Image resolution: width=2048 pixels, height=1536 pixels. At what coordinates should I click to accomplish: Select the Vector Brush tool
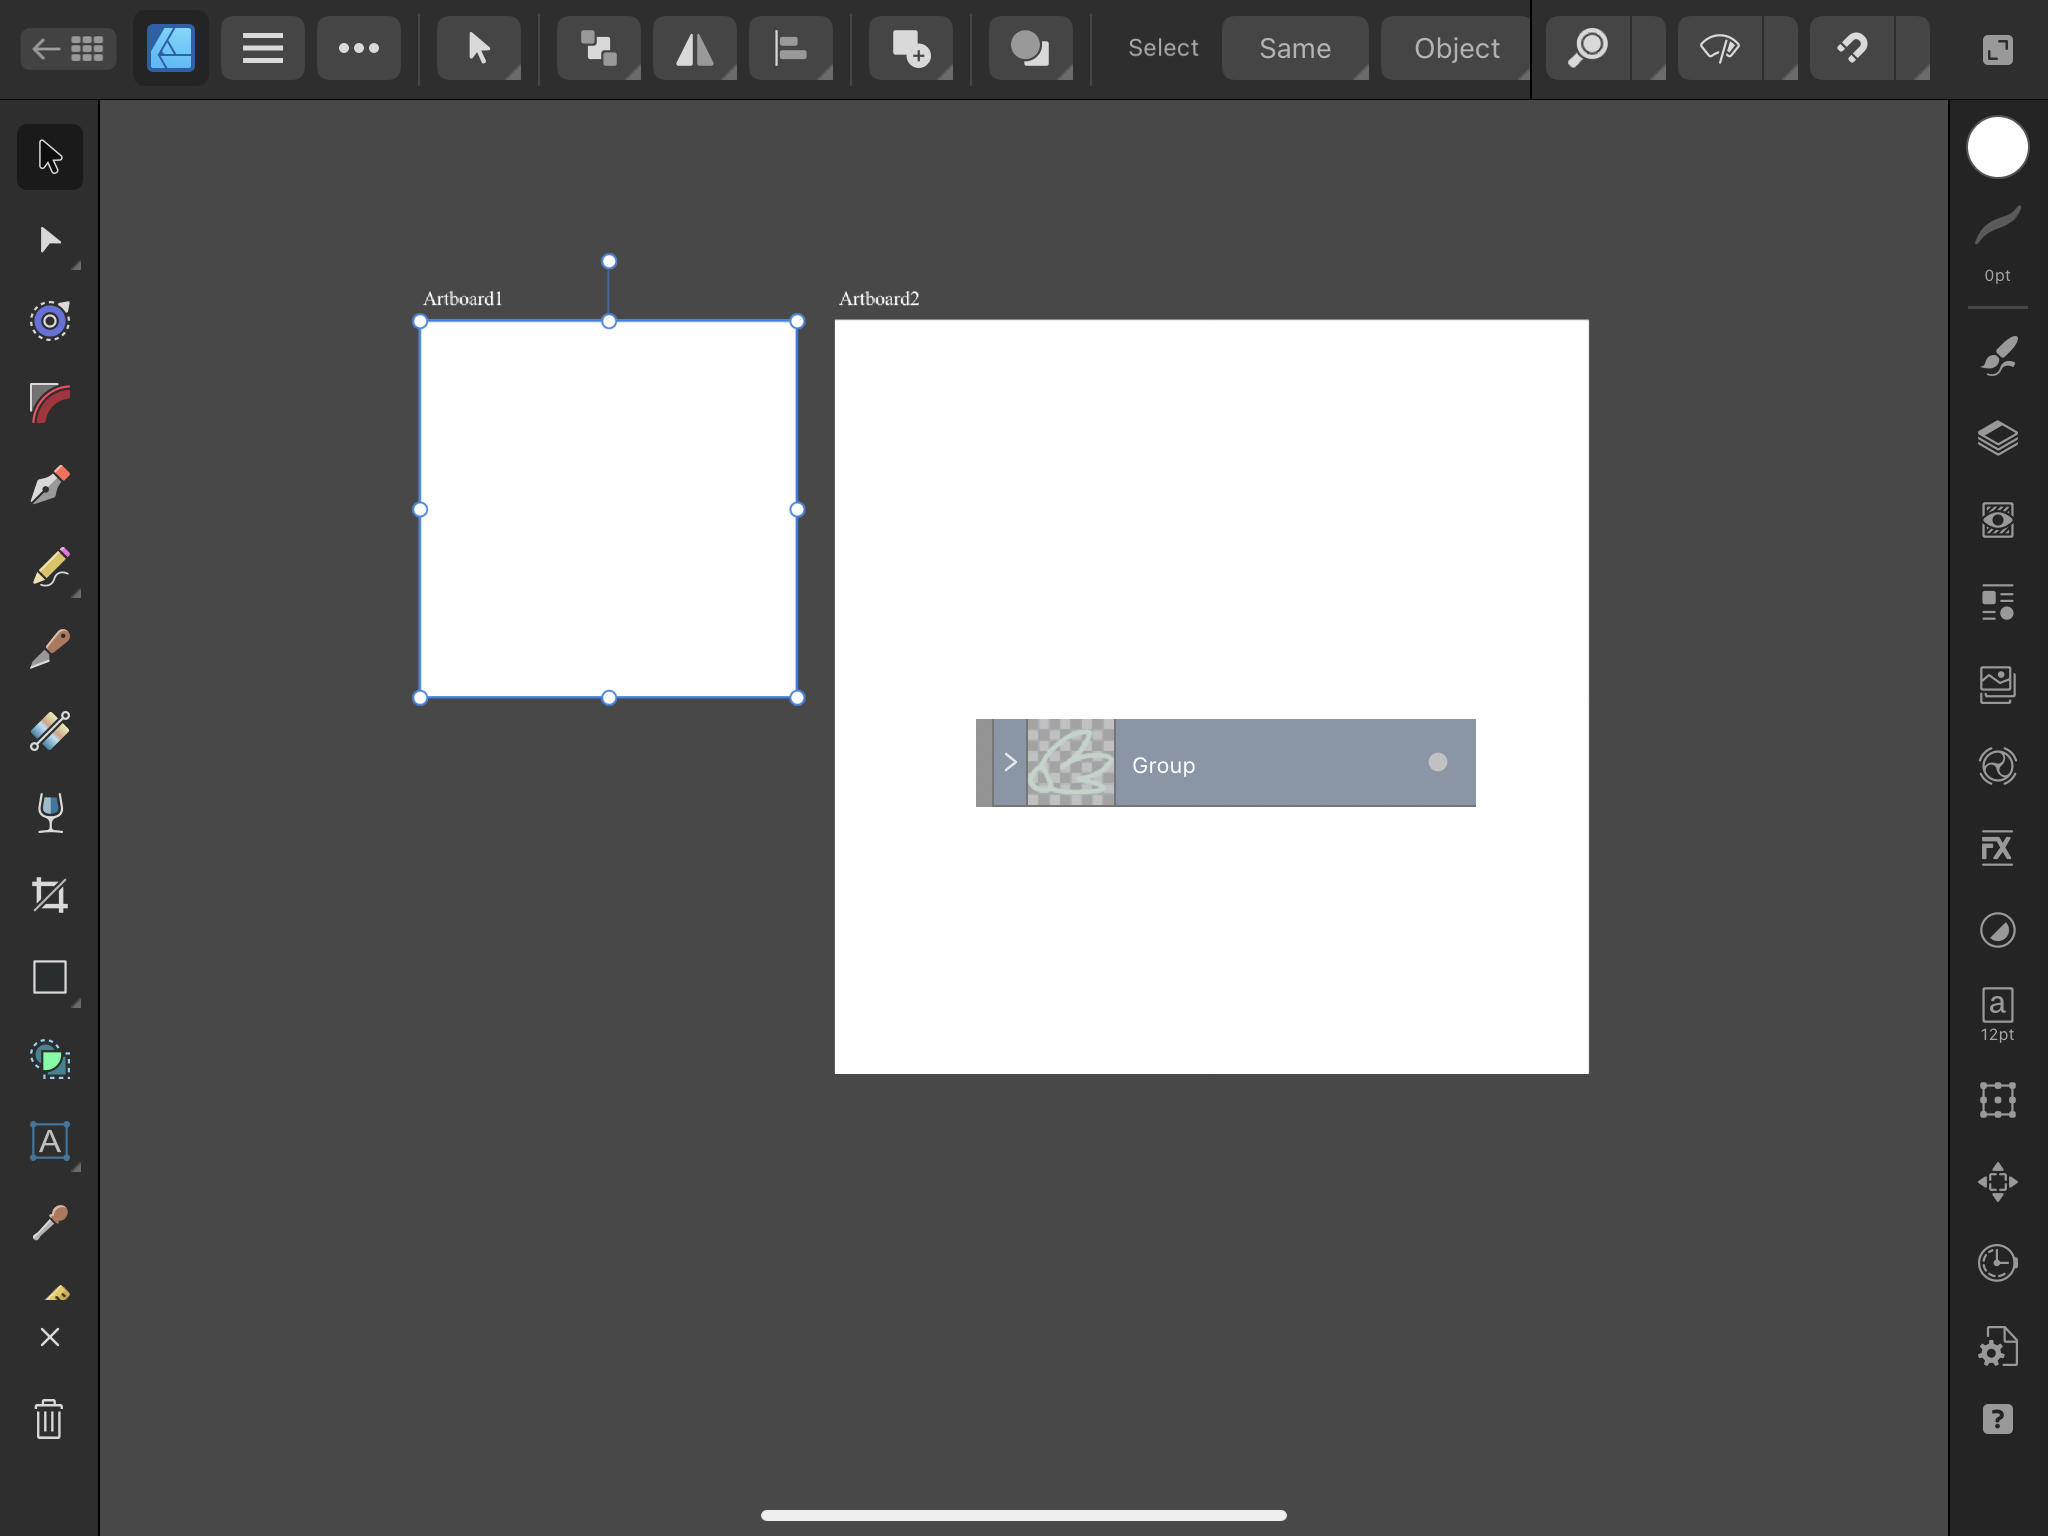tap(50, 649)
